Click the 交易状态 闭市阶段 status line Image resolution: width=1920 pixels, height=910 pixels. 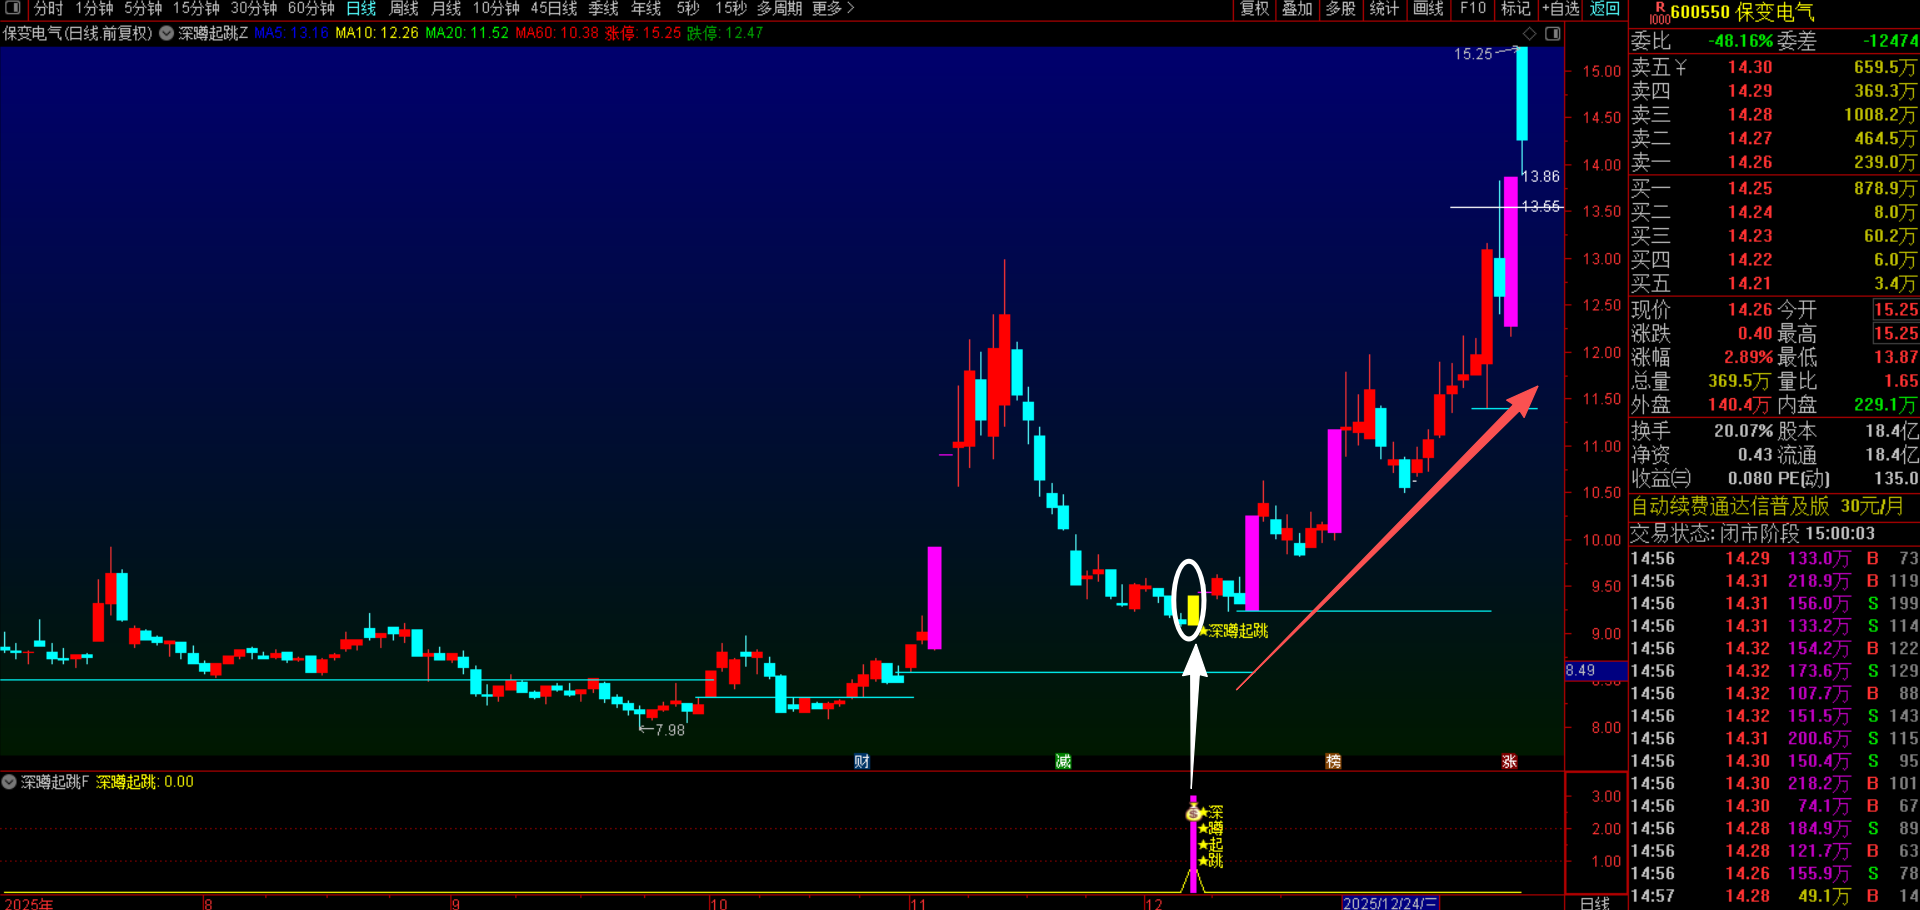click(x=1753, y=533)
